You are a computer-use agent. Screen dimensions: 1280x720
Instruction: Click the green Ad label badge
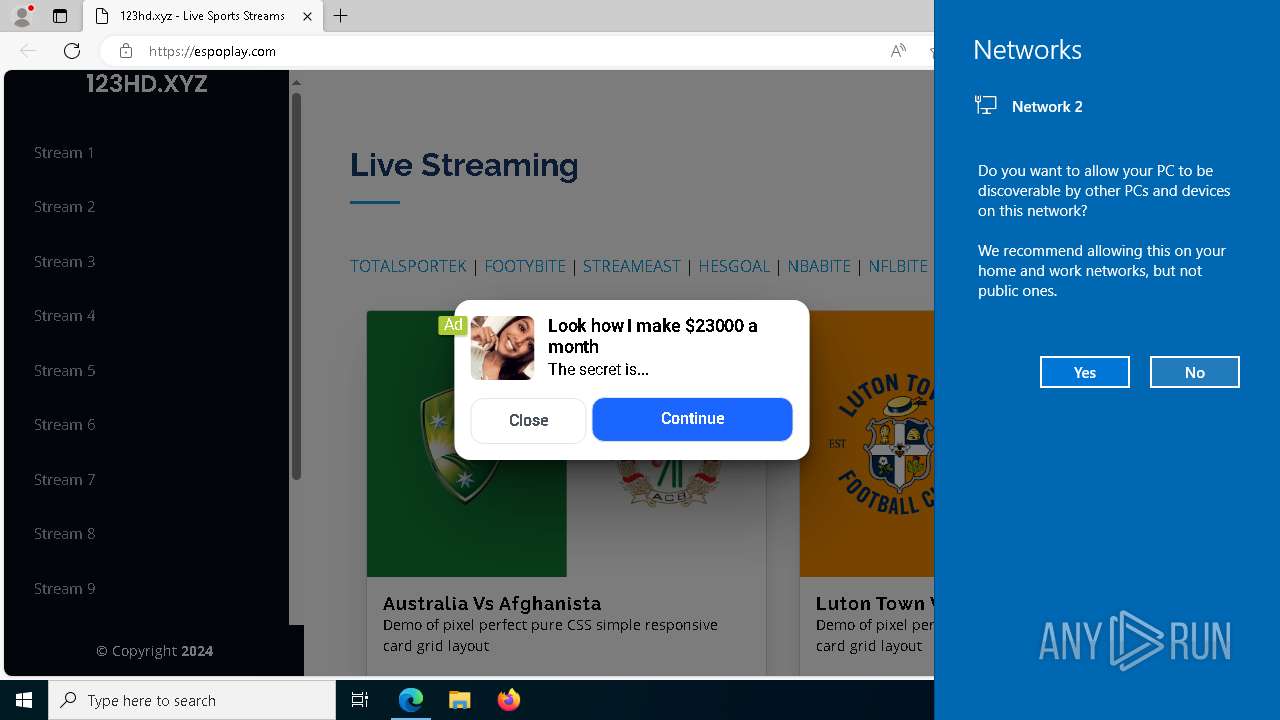click(x=453, y=325)
